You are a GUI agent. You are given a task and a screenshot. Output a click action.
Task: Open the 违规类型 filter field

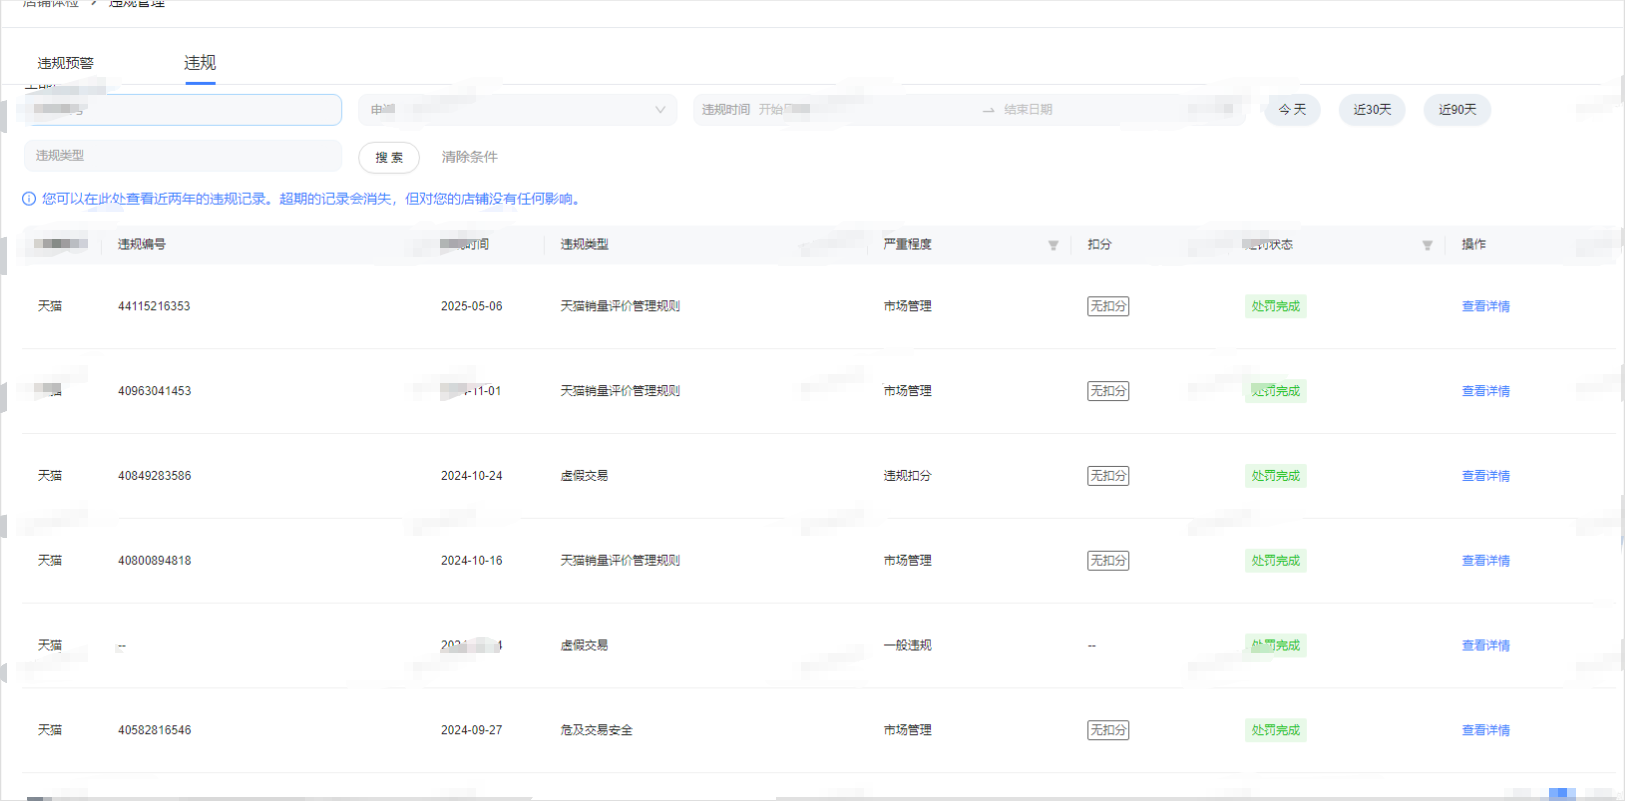[x=182, y=156]
